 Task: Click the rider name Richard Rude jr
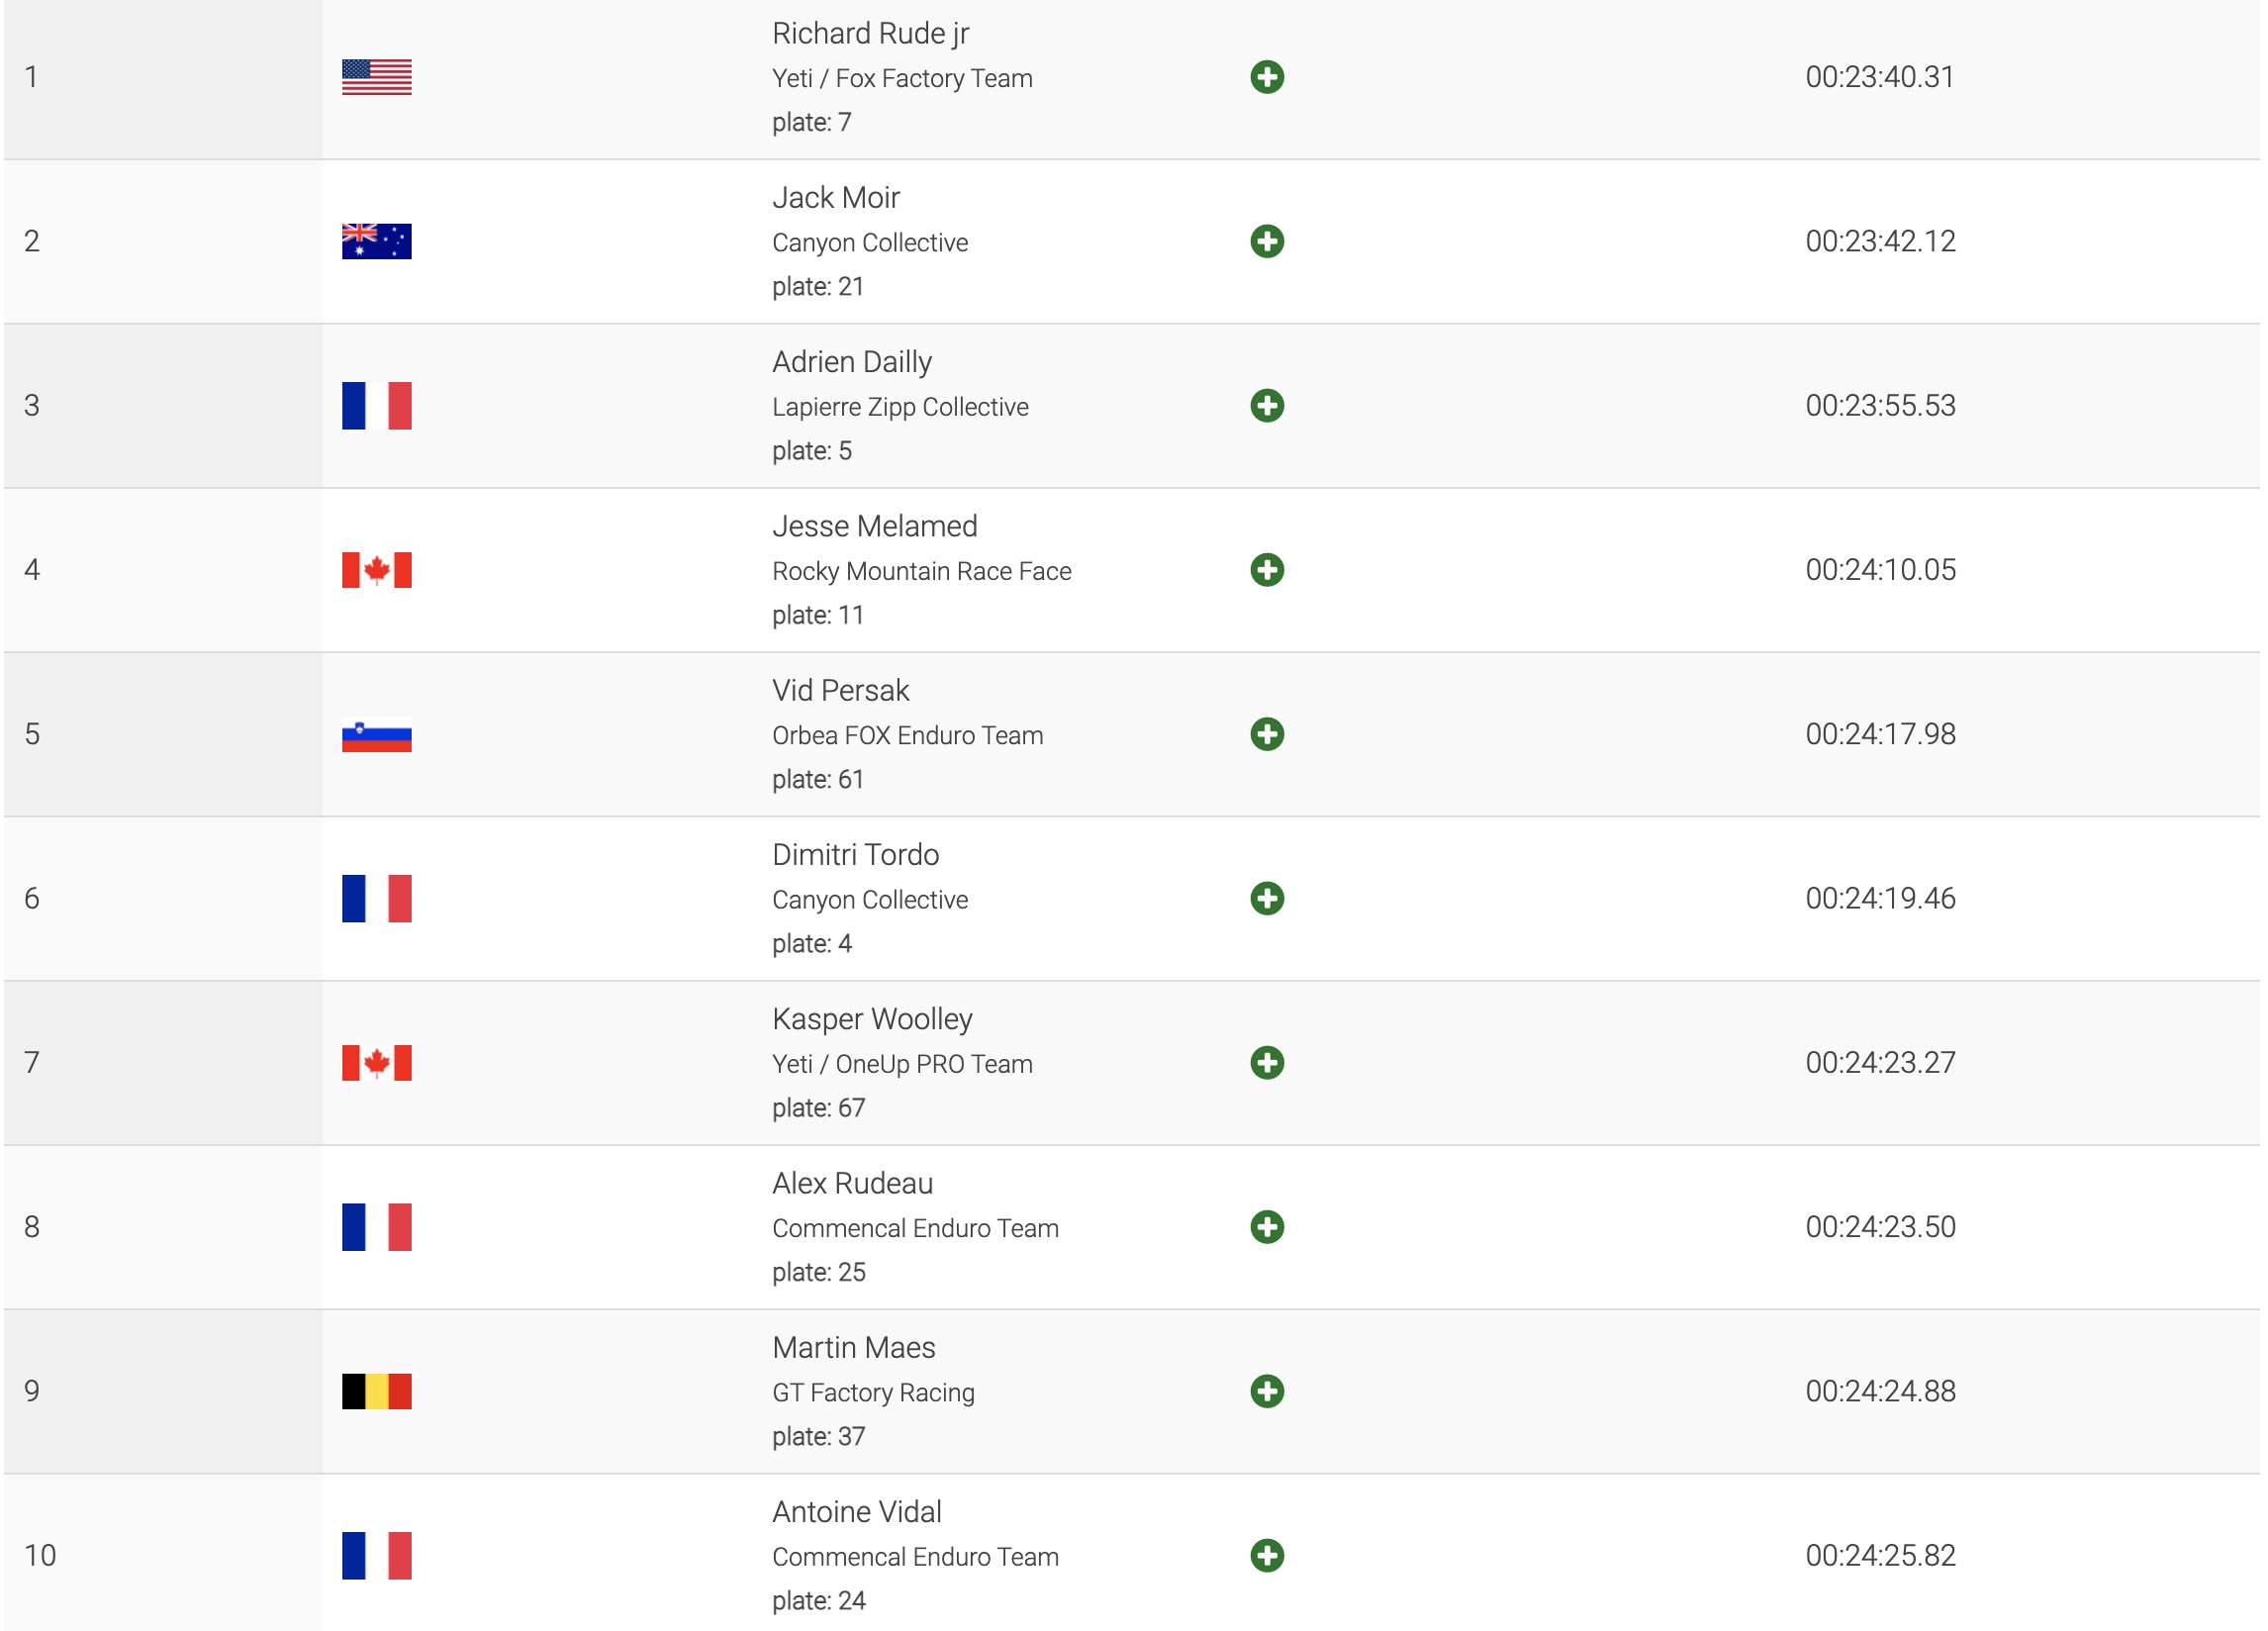(870, 33)
